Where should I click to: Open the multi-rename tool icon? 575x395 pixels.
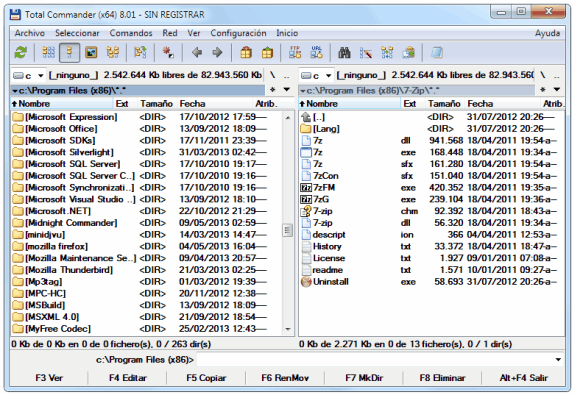[366, 53]
